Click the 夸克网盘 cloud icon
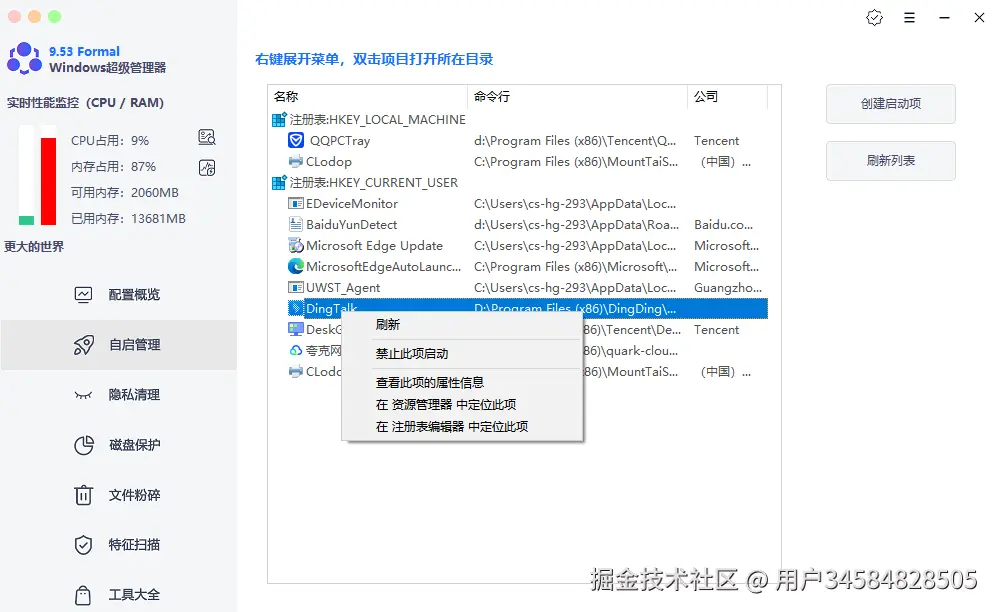996x612 pixels. (296, 350)
